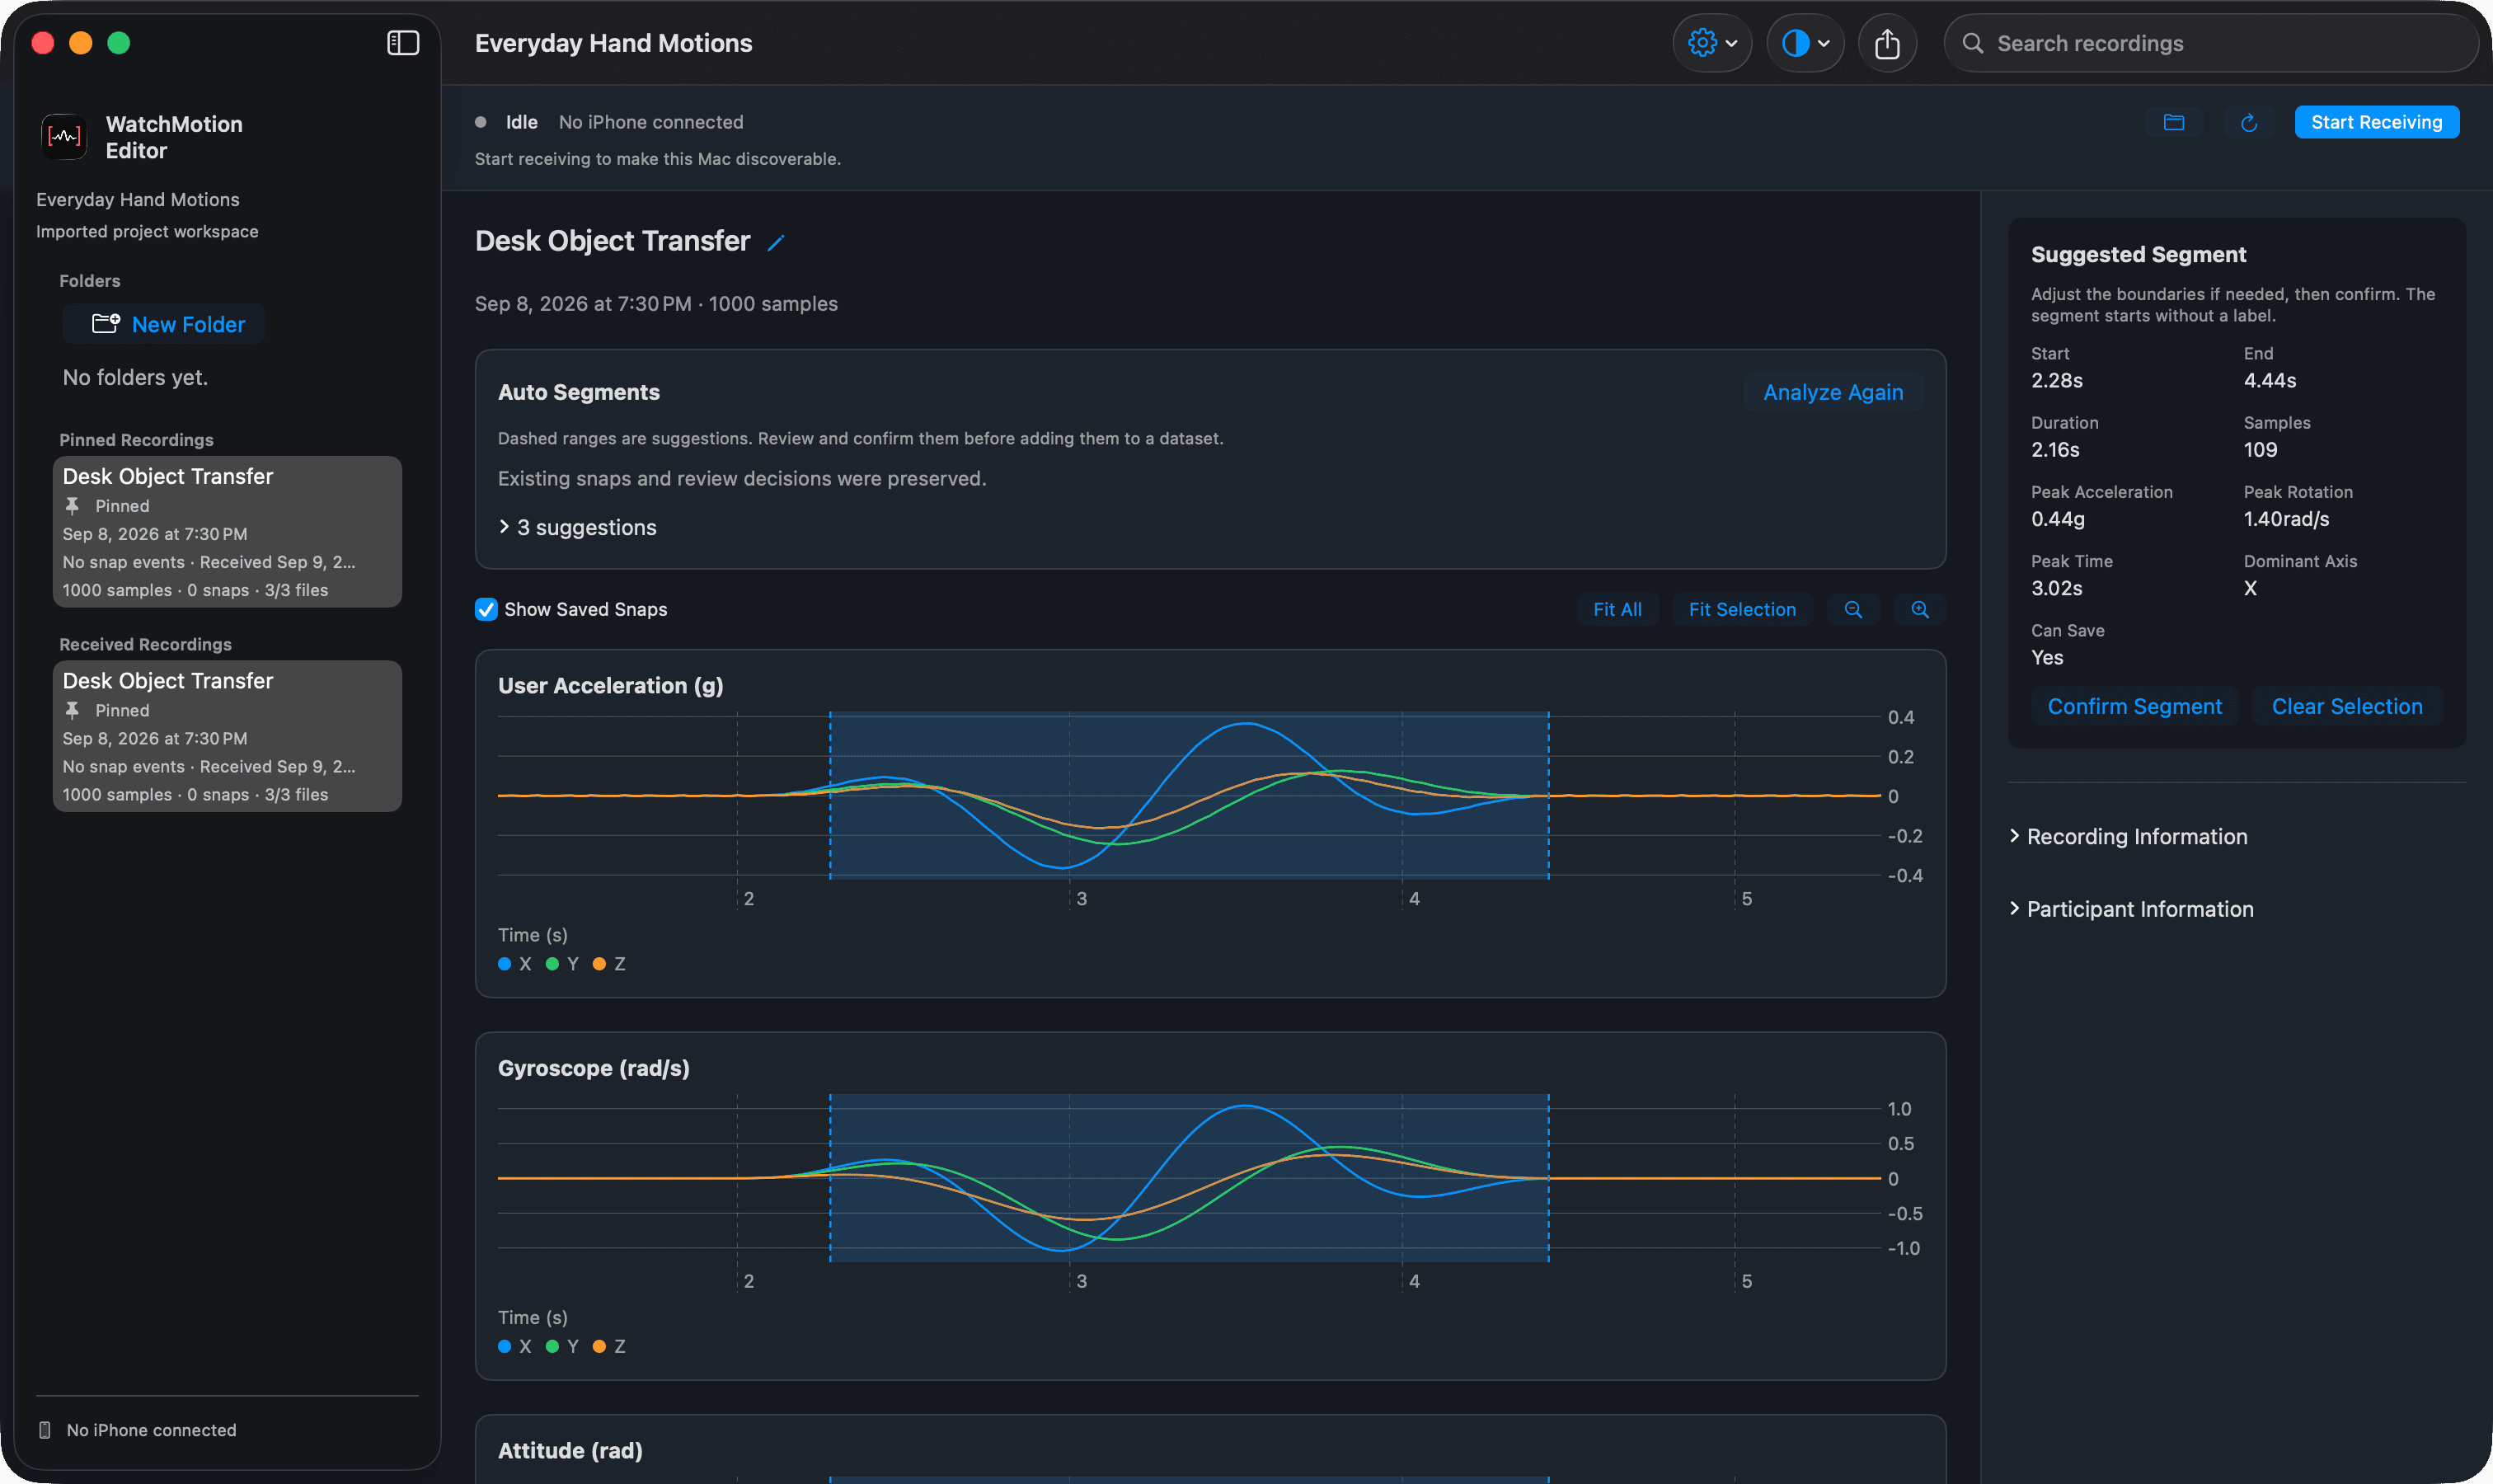Click segment end boundary in Gyroscope chart

(x=1549, y=1178)
